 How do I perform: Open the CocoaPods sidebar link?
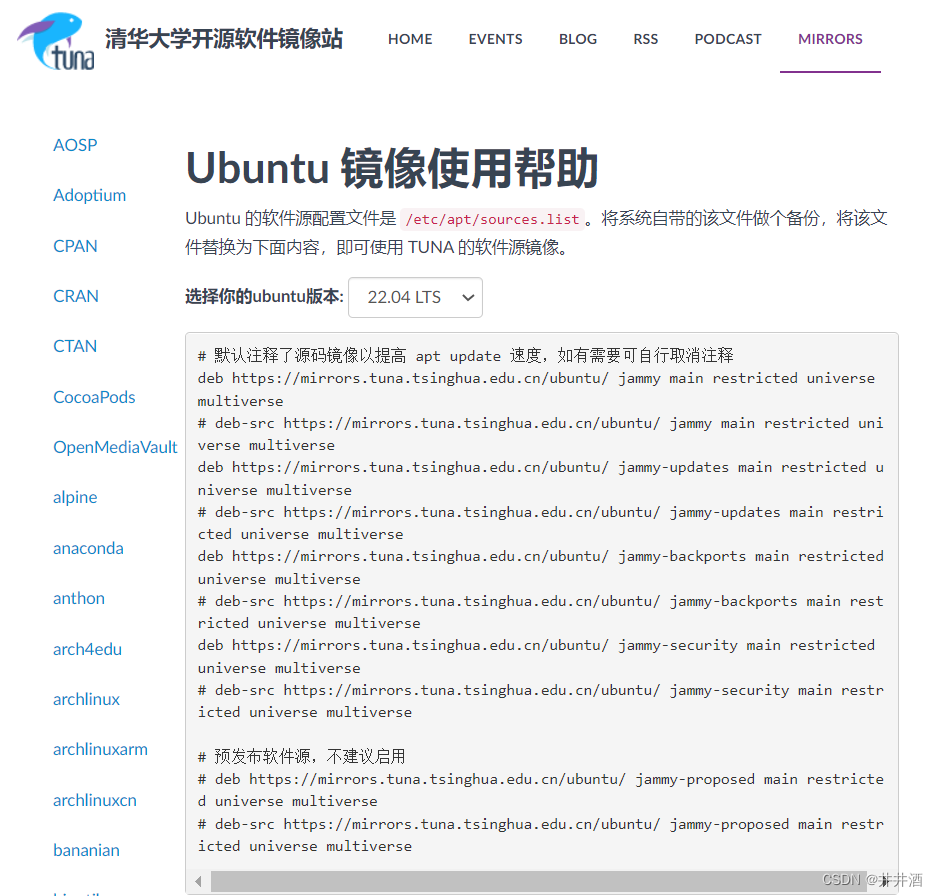click(x=94, y=397)
